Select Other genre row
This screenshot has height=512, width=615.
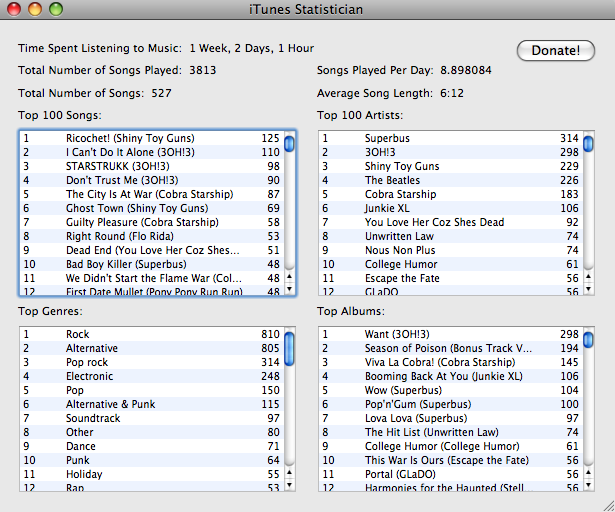point(152,432)
